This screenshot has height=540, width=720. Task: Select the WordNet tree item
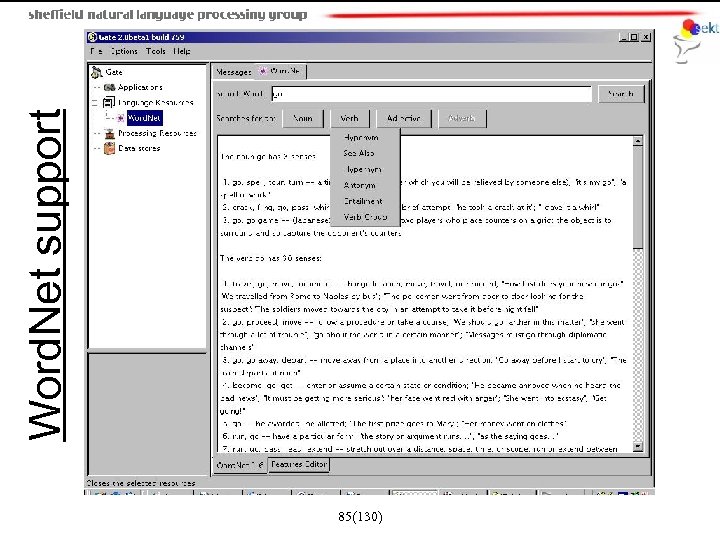144,118
